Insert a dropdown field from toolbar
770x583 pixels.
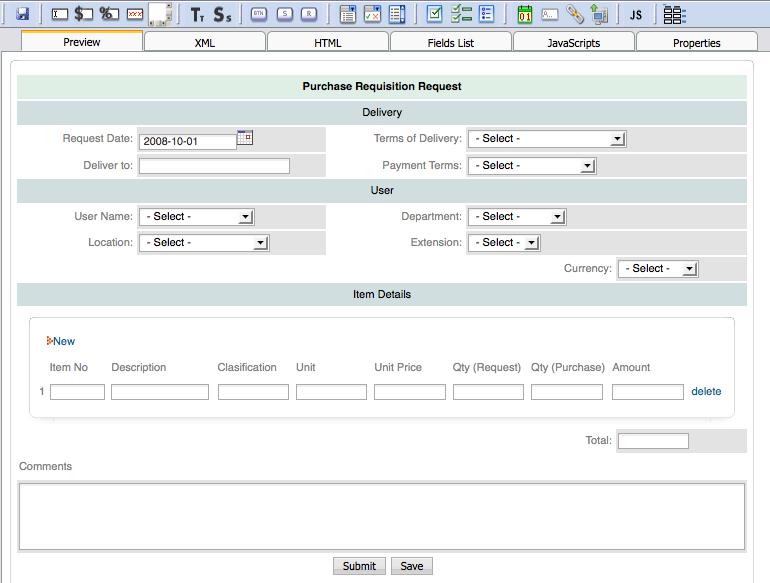(x=348, y=14)
